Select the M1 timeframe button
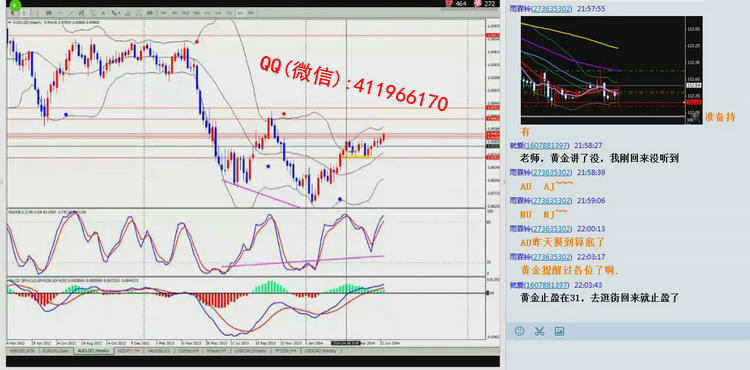This screenshot has height=370, width=750. [163, 13]
